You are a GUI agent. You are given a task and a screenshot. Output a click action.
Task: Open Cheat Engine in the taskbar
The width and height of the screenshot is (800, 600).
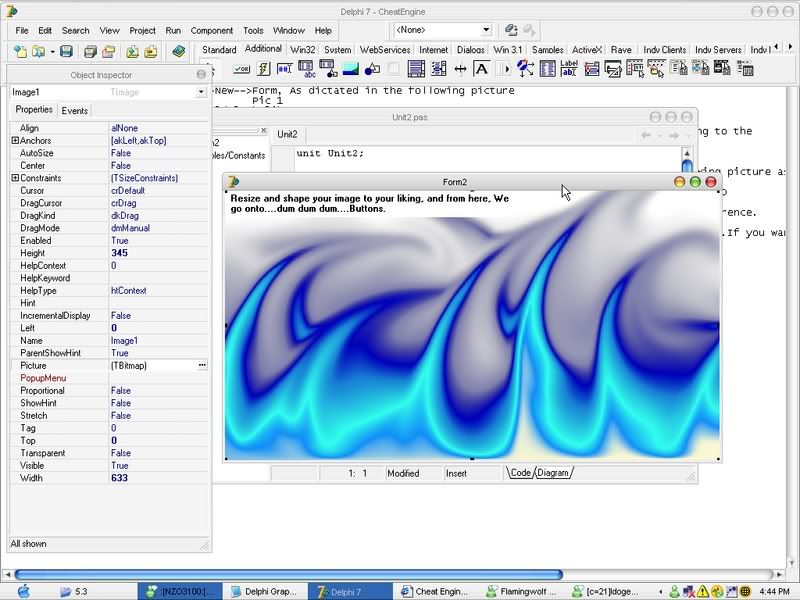(435, 591)
